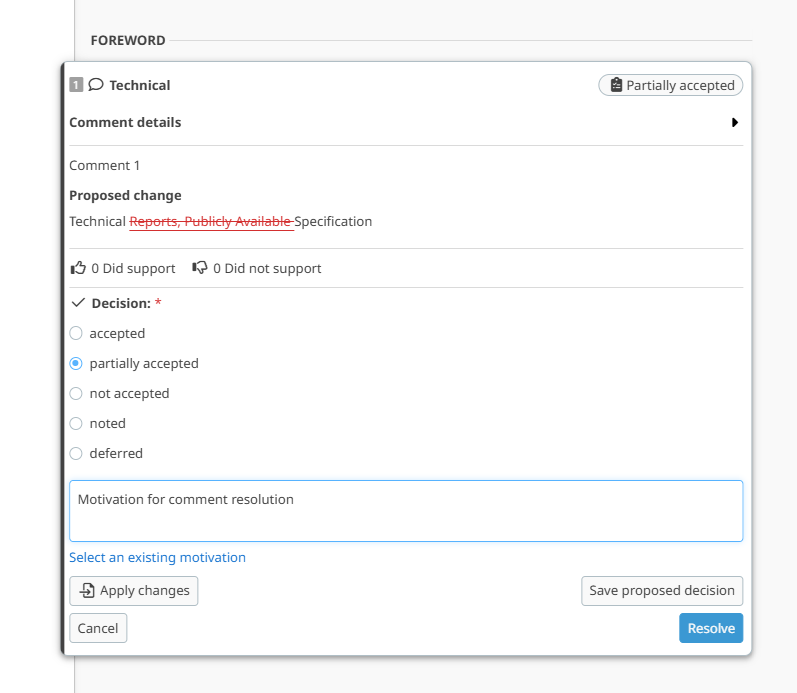Viewport: 797px width, 693px height.
Task: Mark the decision as noted
Action: point(76,423)
